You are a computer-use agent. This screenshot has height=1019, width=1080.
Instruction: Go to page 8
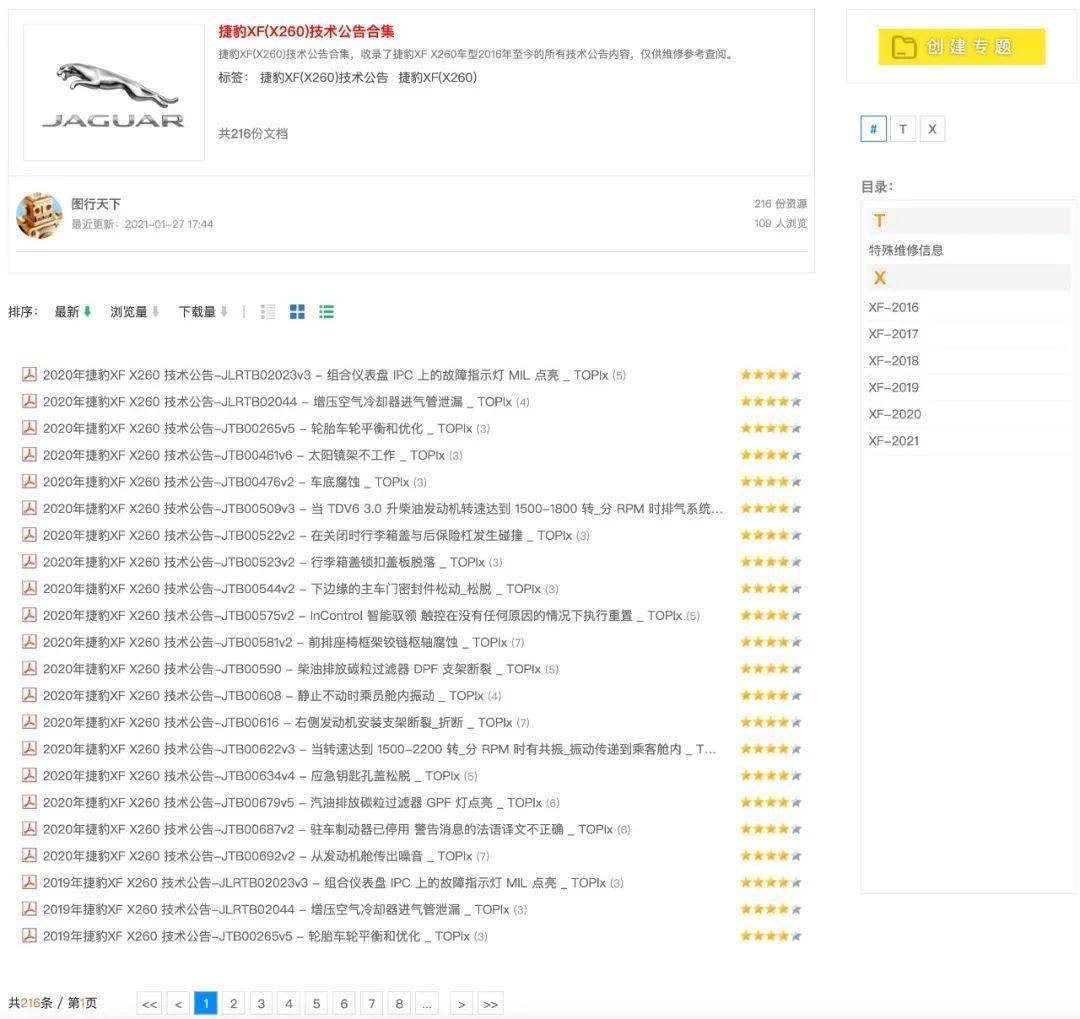point(399,1003)
